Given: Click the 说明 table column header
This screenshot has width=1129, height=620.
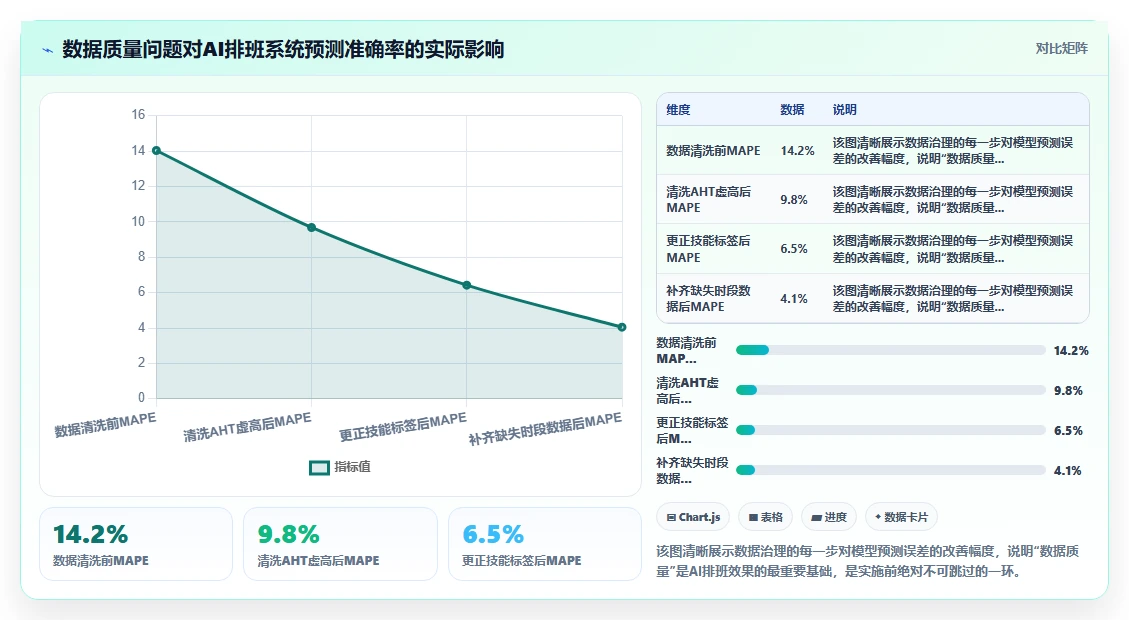Looking at the screenshot, I should click(x=845, y=109).
